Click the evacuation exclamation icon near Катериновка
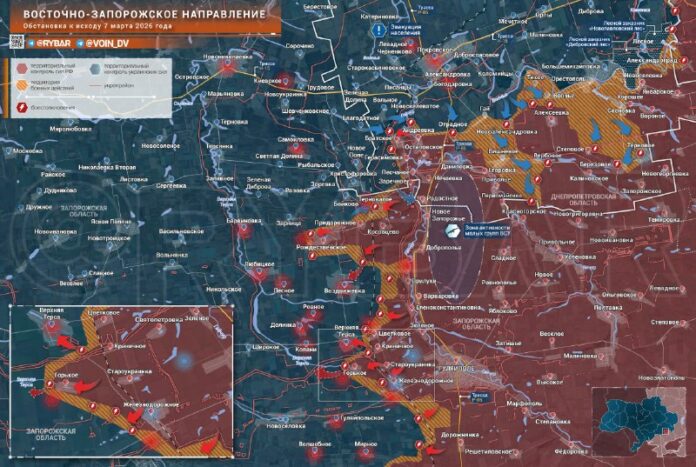This screenshot has height=467, width=696. click(x=381, y=31)
